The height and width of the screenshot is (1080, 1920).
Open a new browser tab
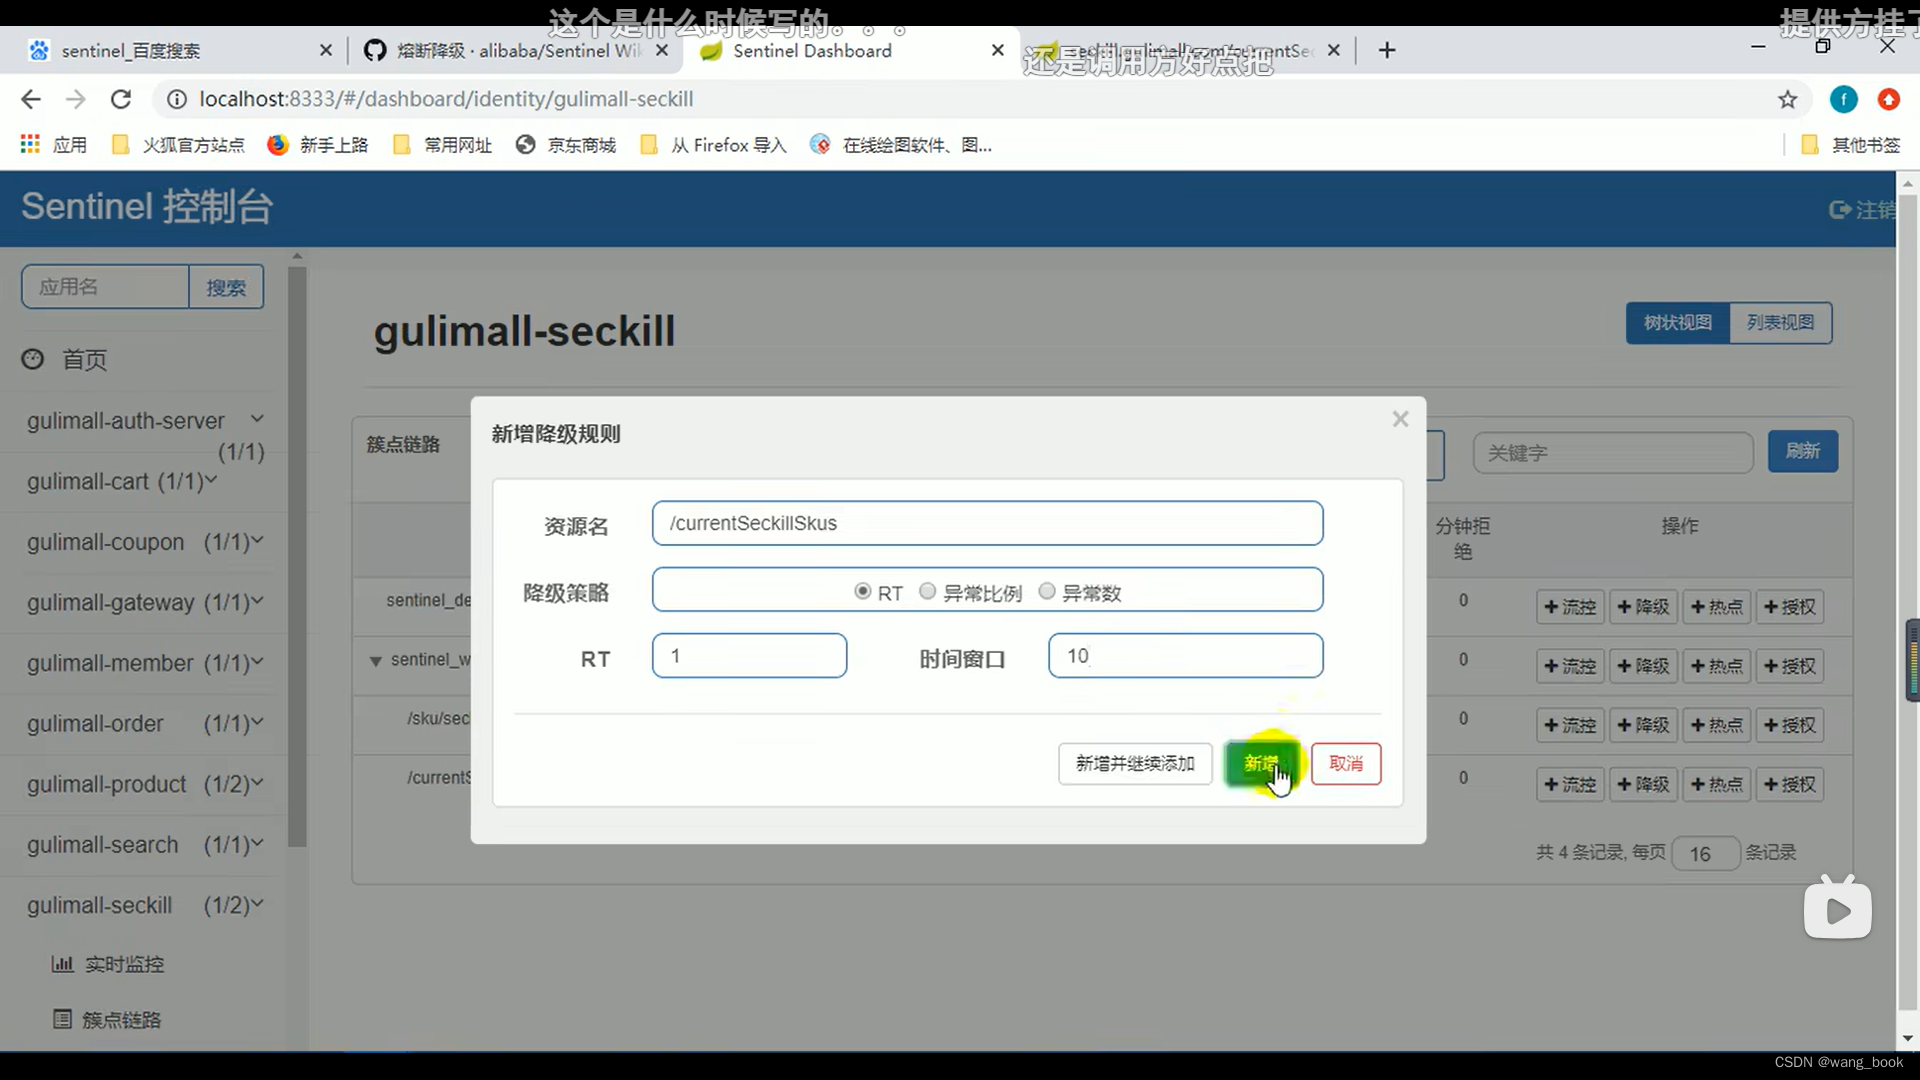[1386, 51]
